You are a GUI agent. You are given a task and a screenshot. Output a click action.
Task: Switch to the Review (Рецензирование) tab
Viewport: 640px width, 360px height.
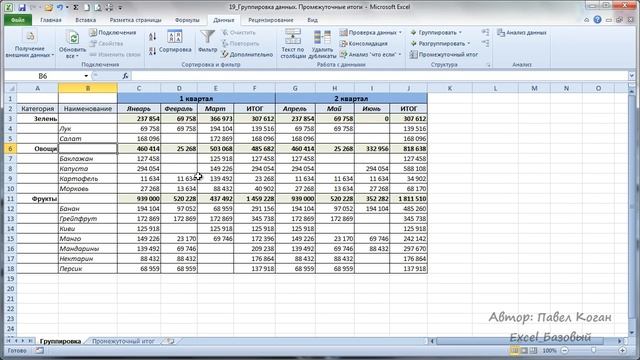[271, 20]
